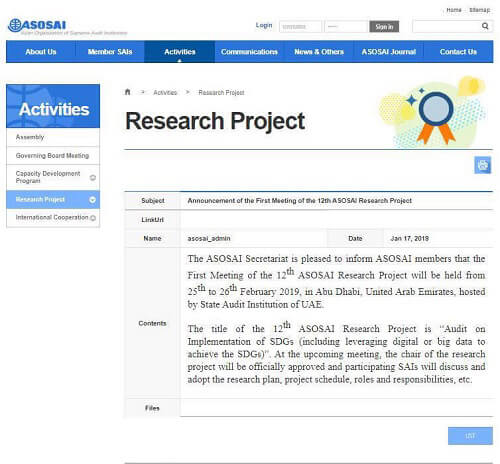Click the asosai_admin name value
The height and width of the screenshot is (464, 500).
pyautogui.click(x=209, y=239)
